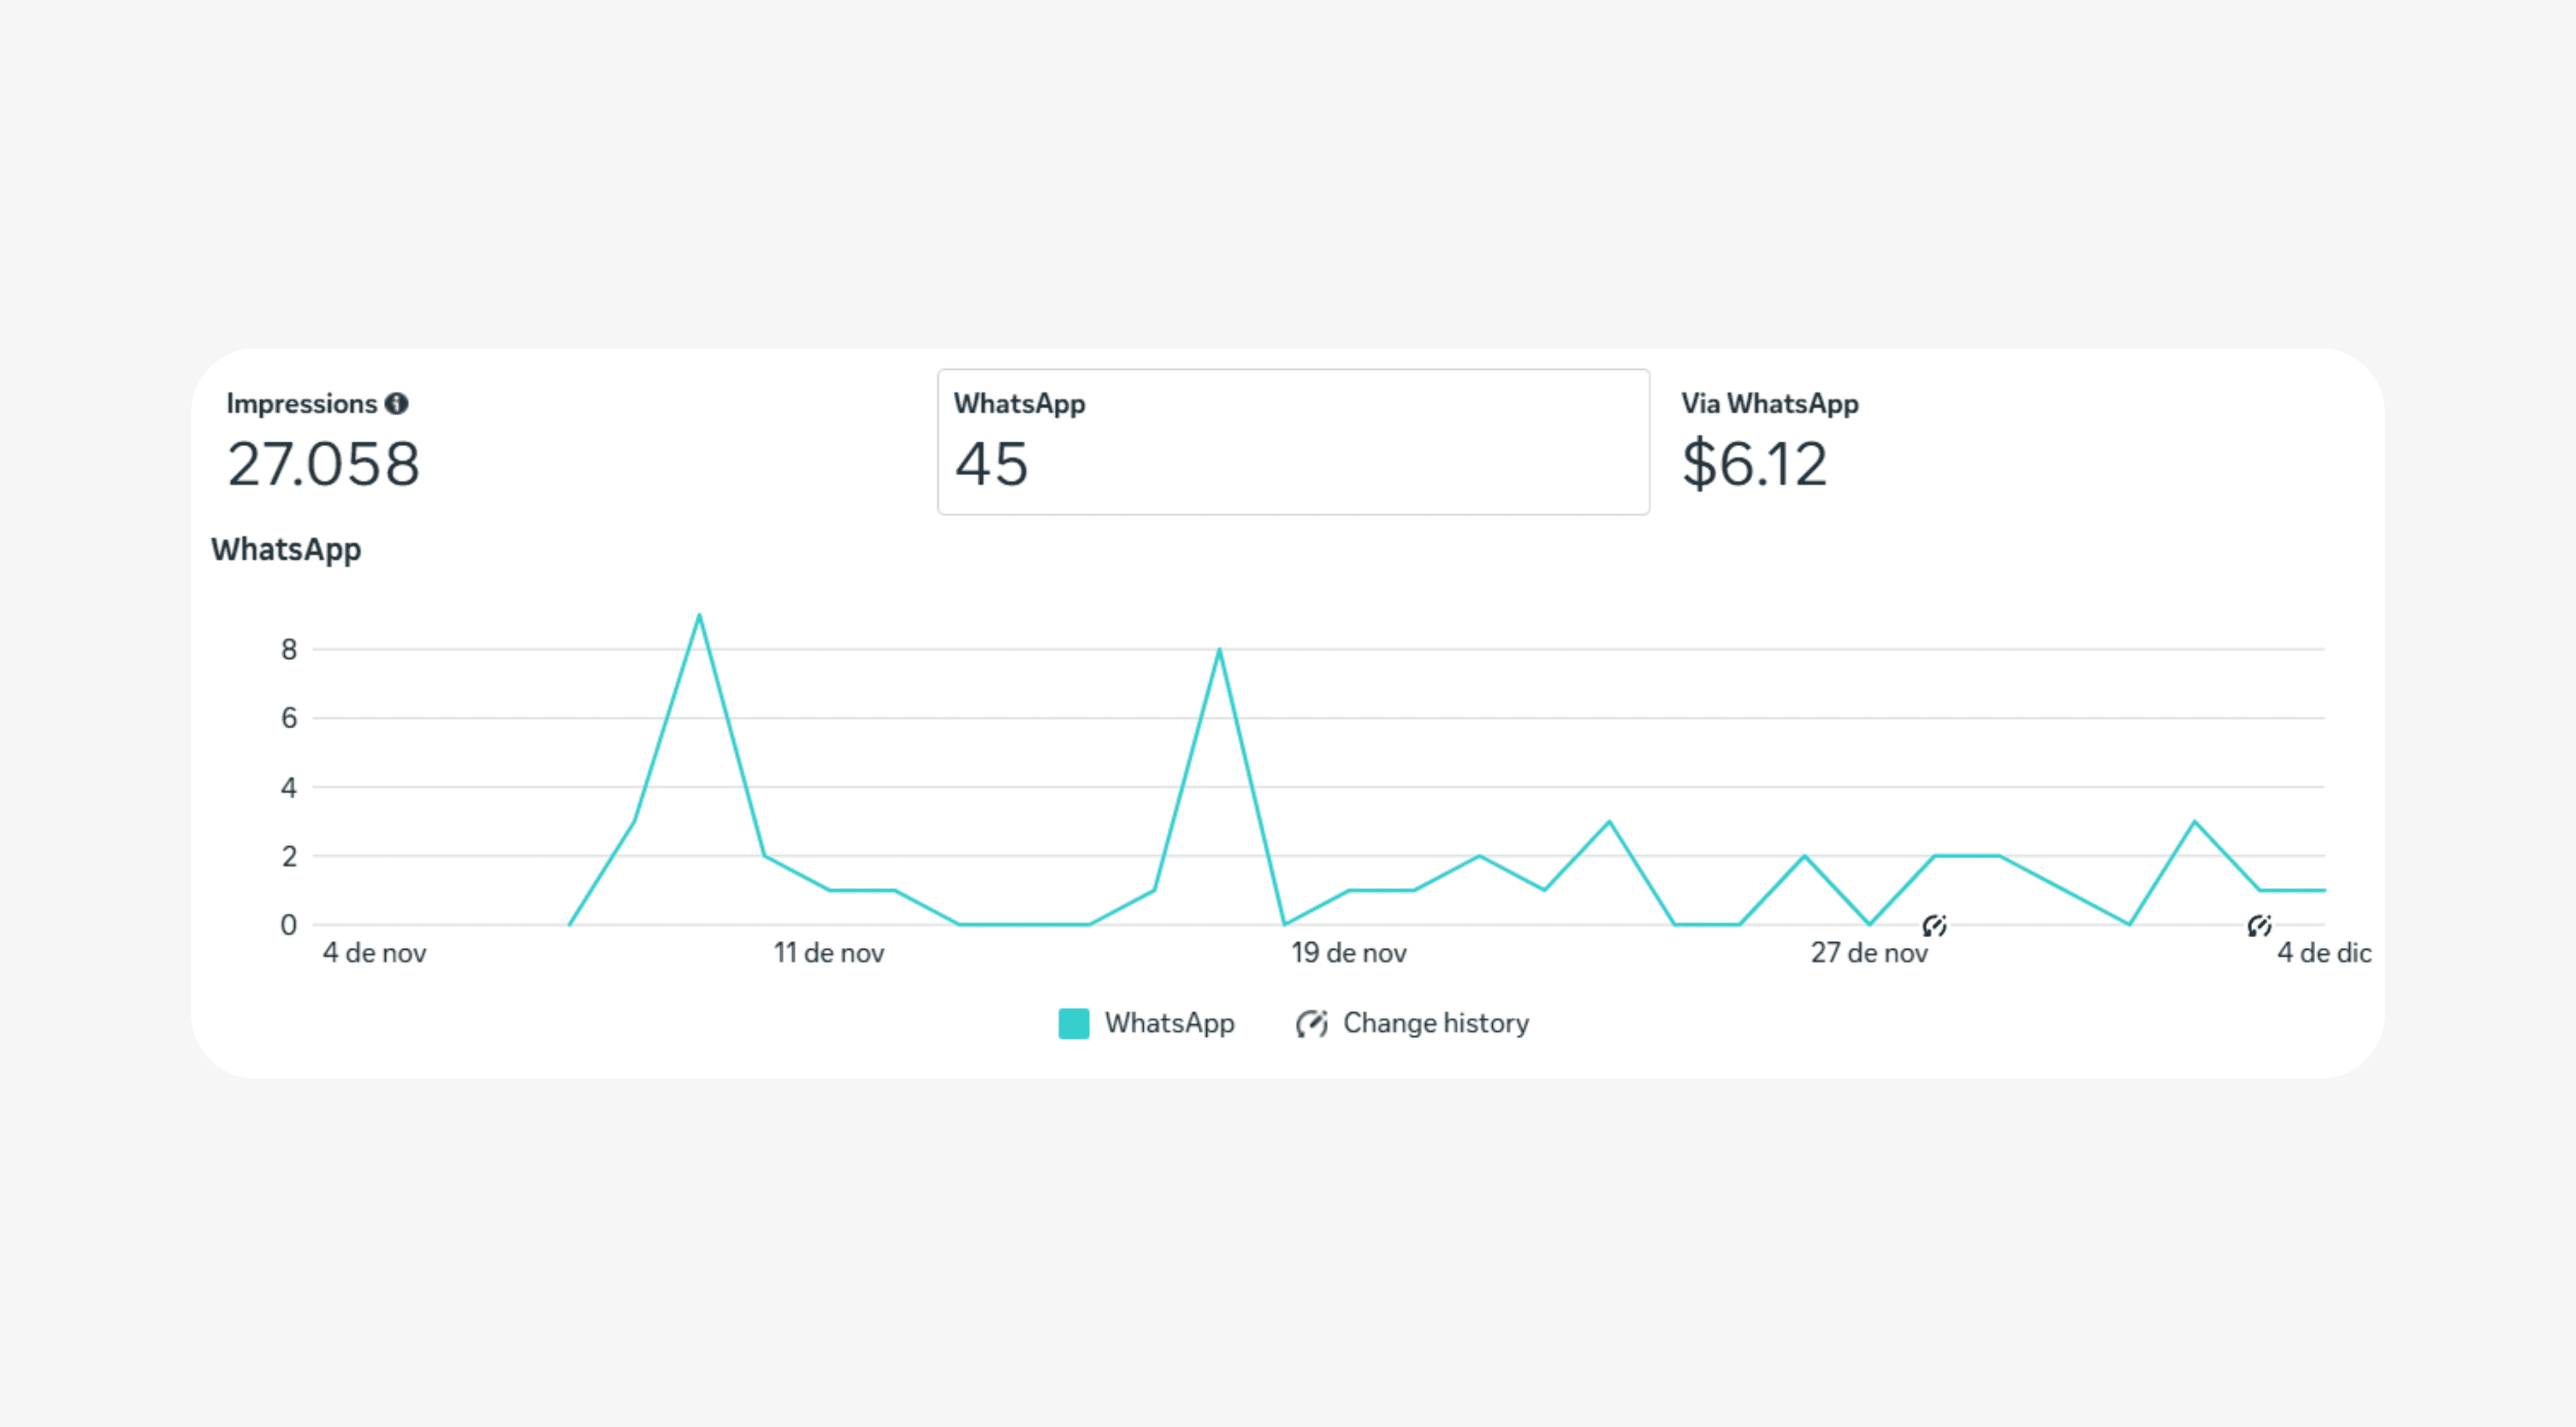Click the rightmost change history badge on the chart

[2260, 926]
